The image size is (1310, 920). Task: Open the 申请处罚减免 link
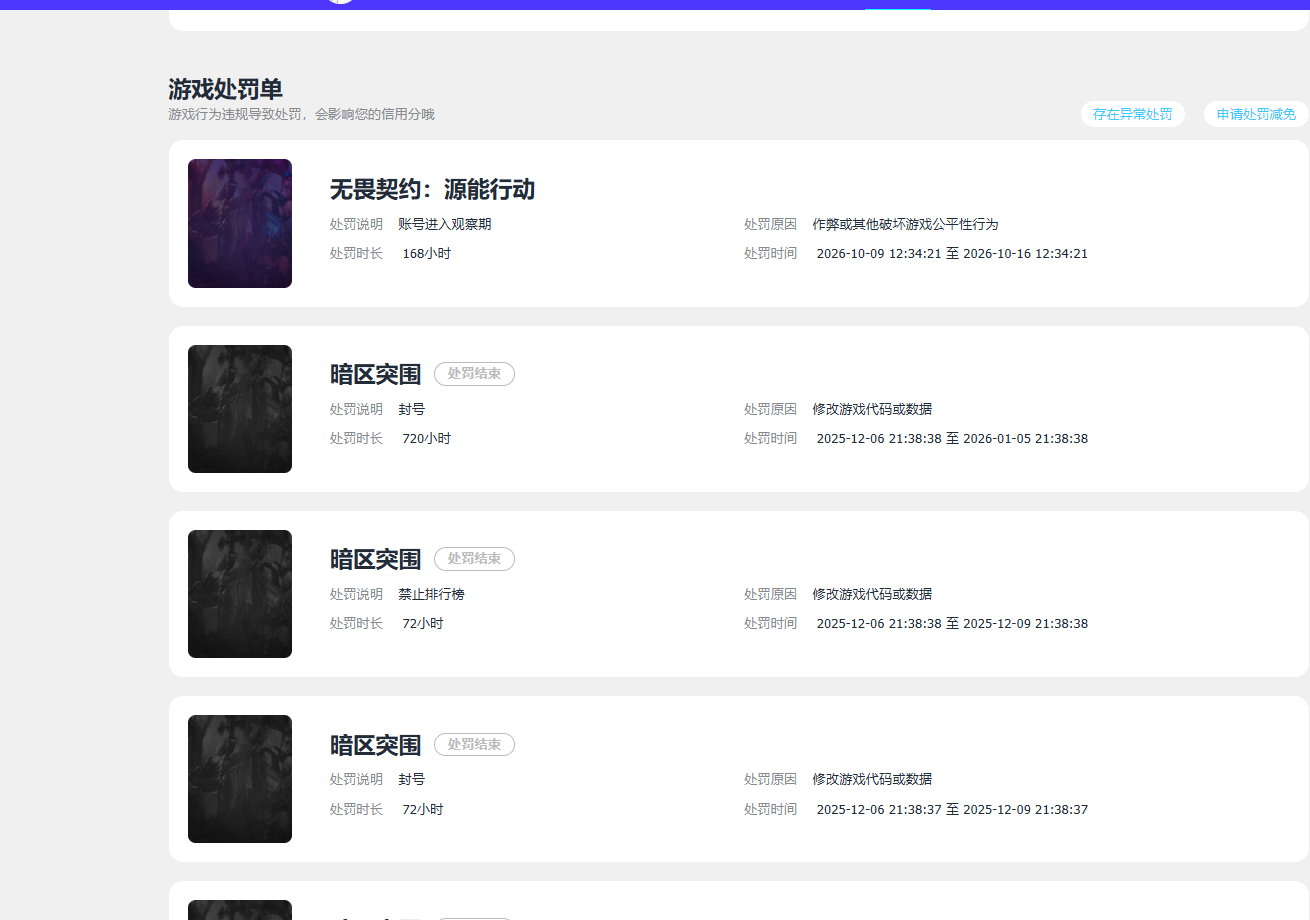[1256, 114]
